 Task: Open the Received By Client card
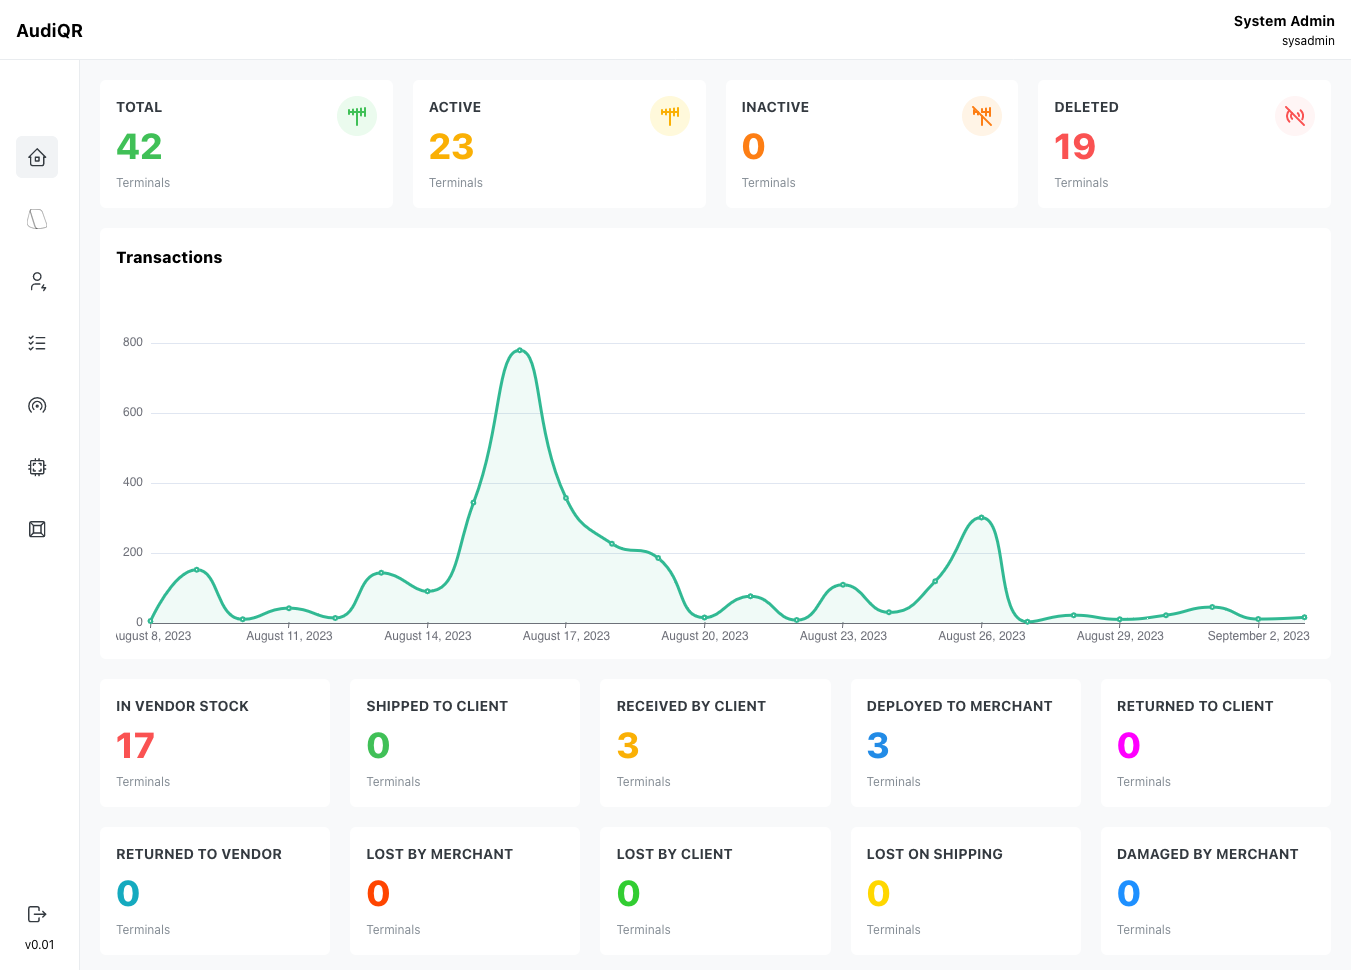(x=715, y=743)
